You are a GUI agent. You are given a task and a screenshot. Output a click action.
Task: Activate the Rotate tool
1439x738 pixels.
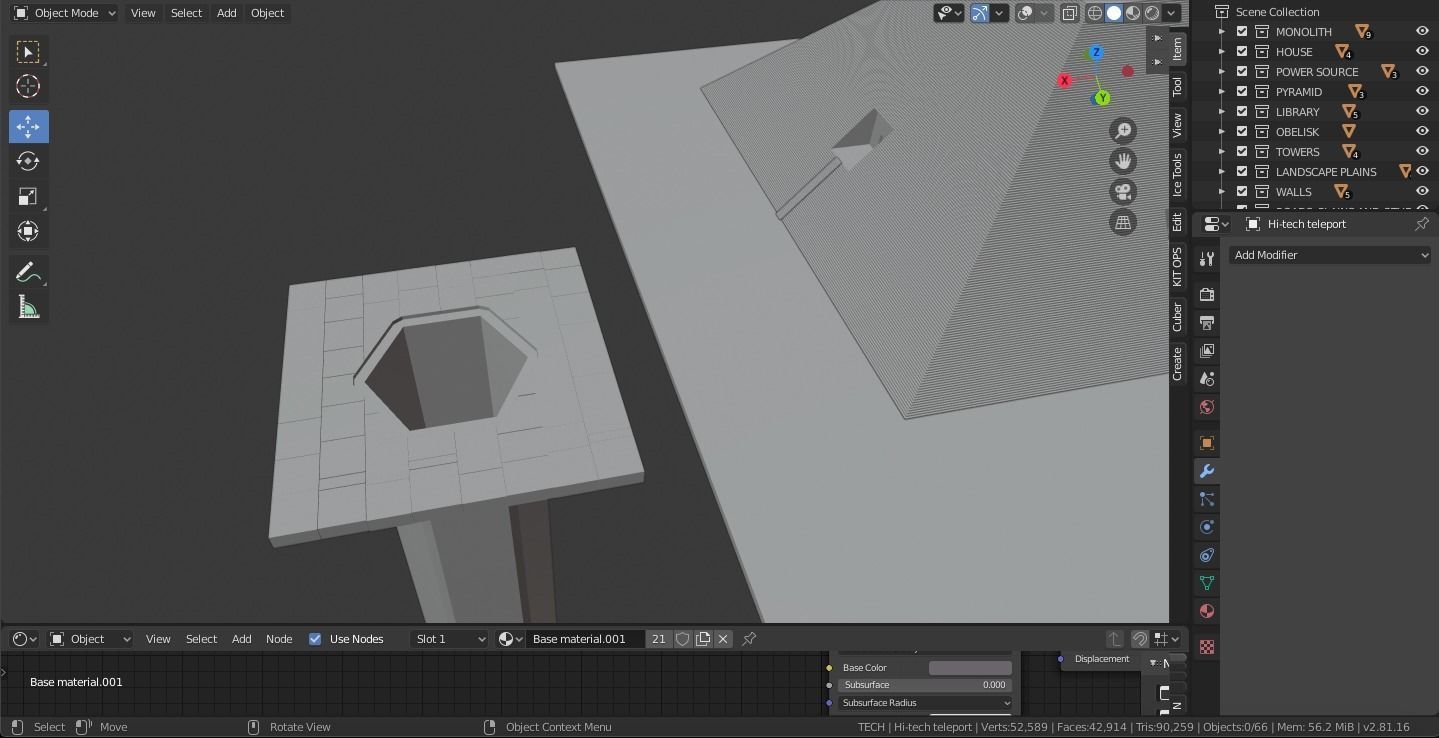point(28,161)
